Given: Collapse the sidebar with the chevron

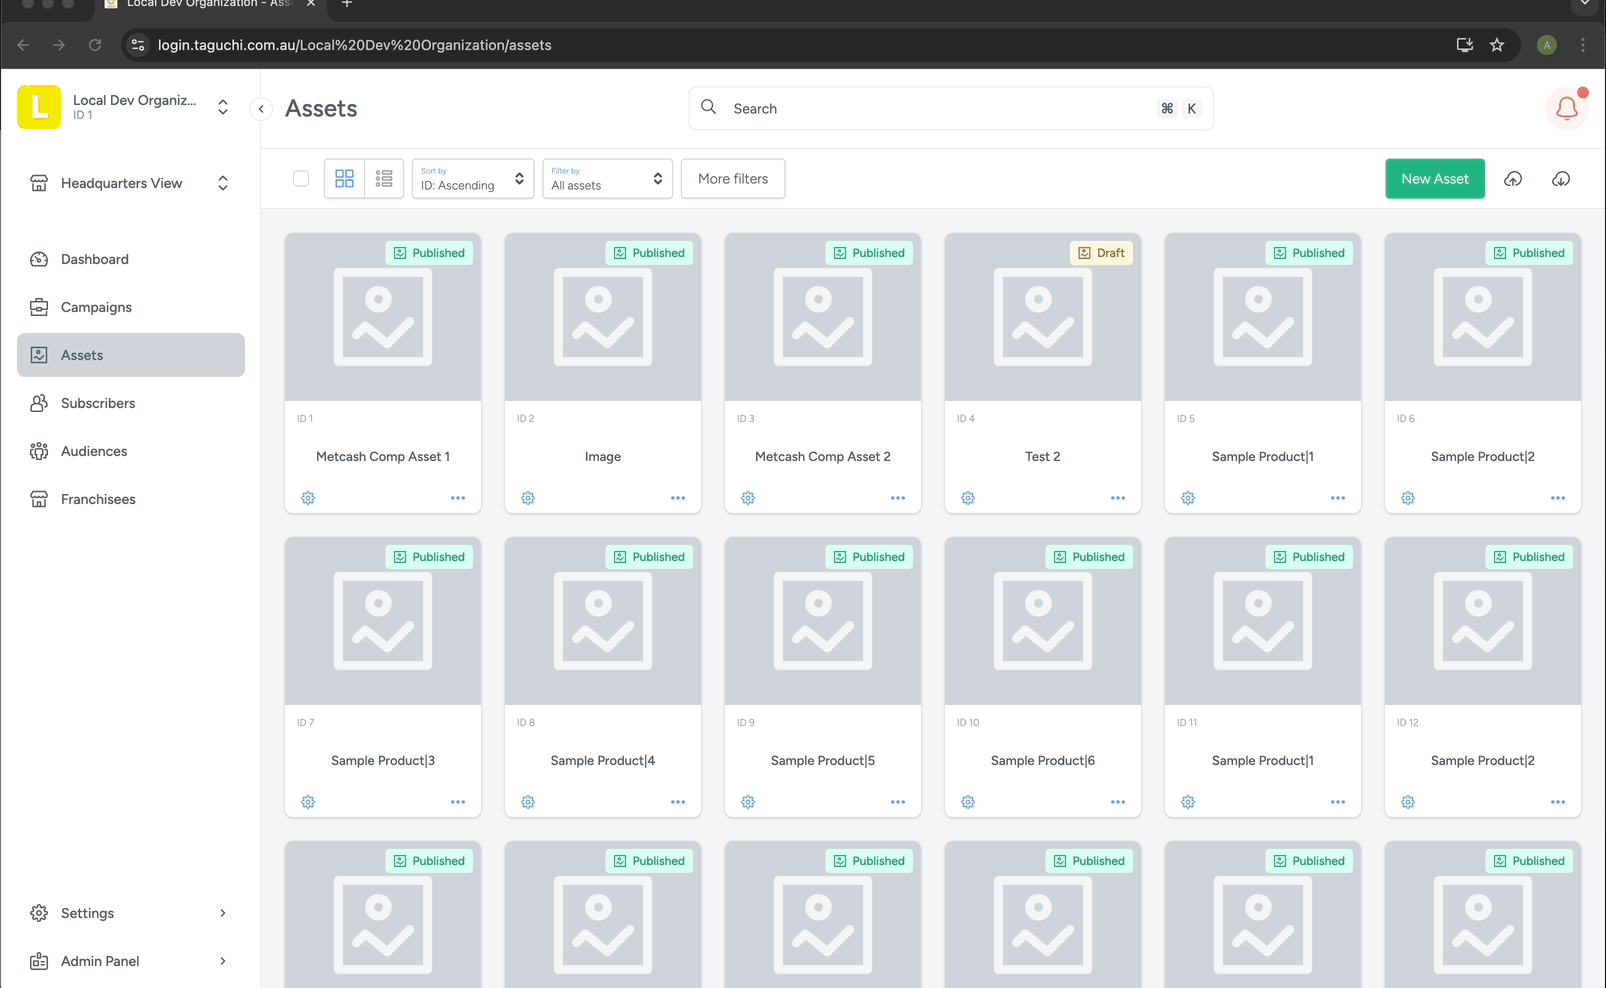Looking at the screenshot, I should [260, 109].
